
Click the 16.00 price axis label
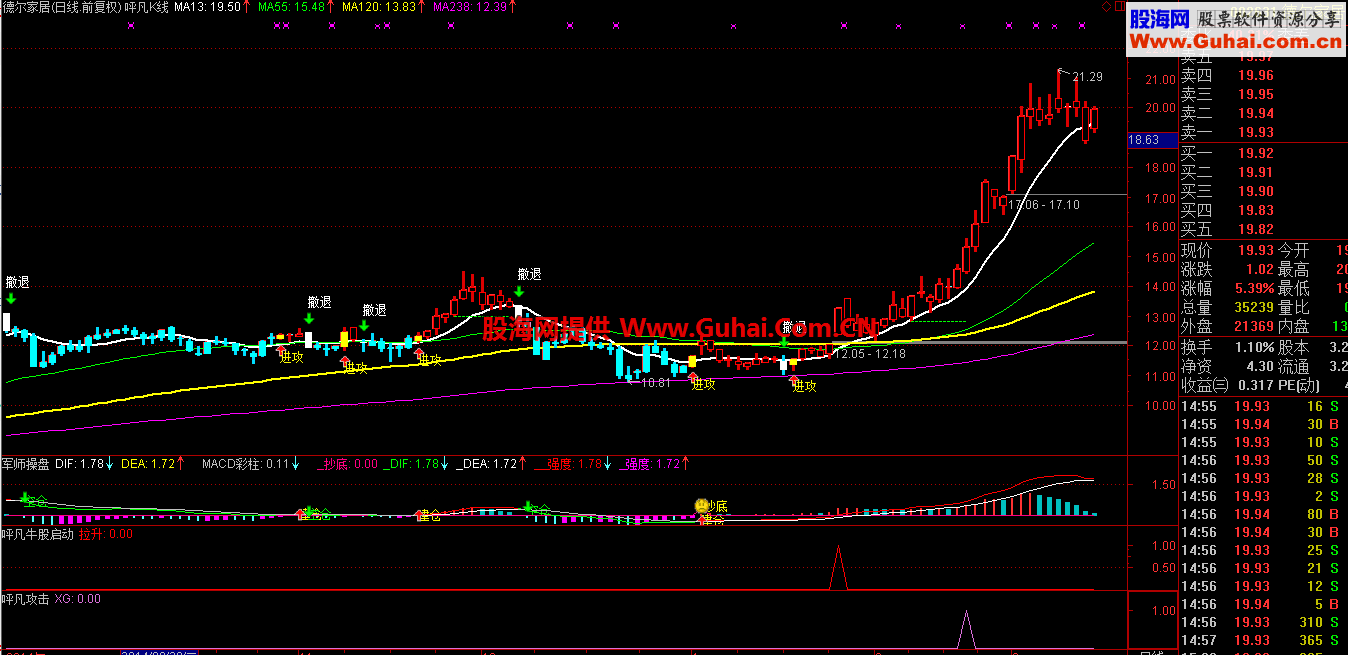point(1160,228)
